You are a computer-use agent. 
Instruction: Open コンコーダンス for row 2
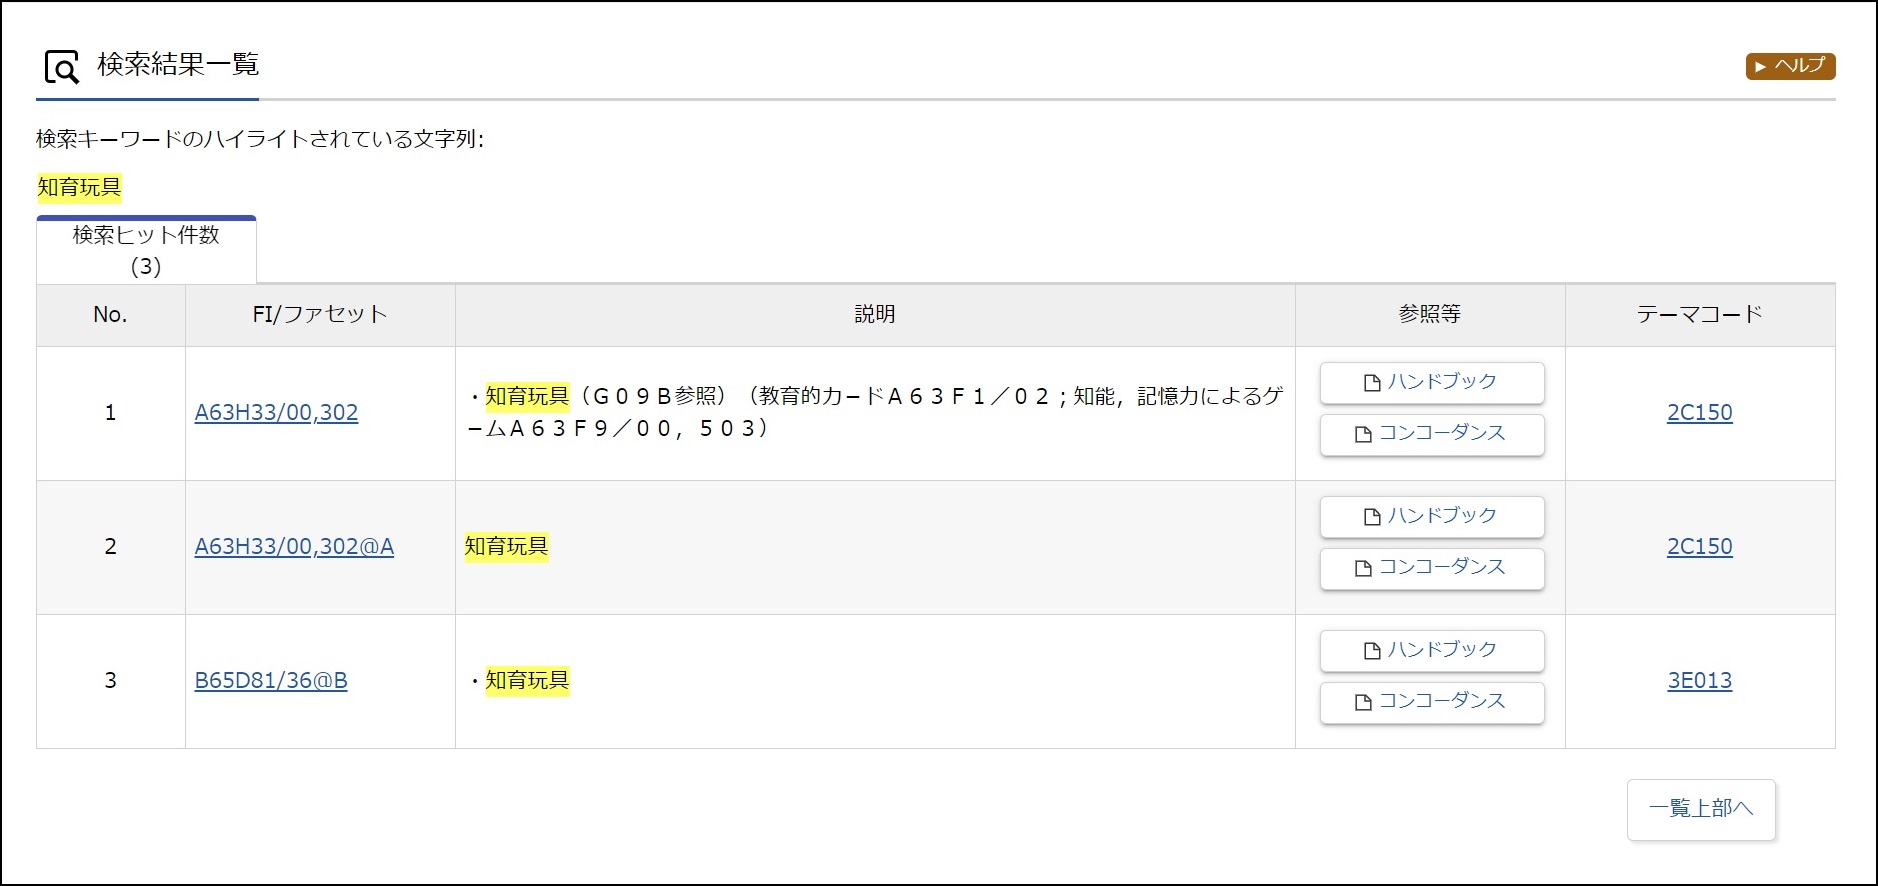[1431, 568]
